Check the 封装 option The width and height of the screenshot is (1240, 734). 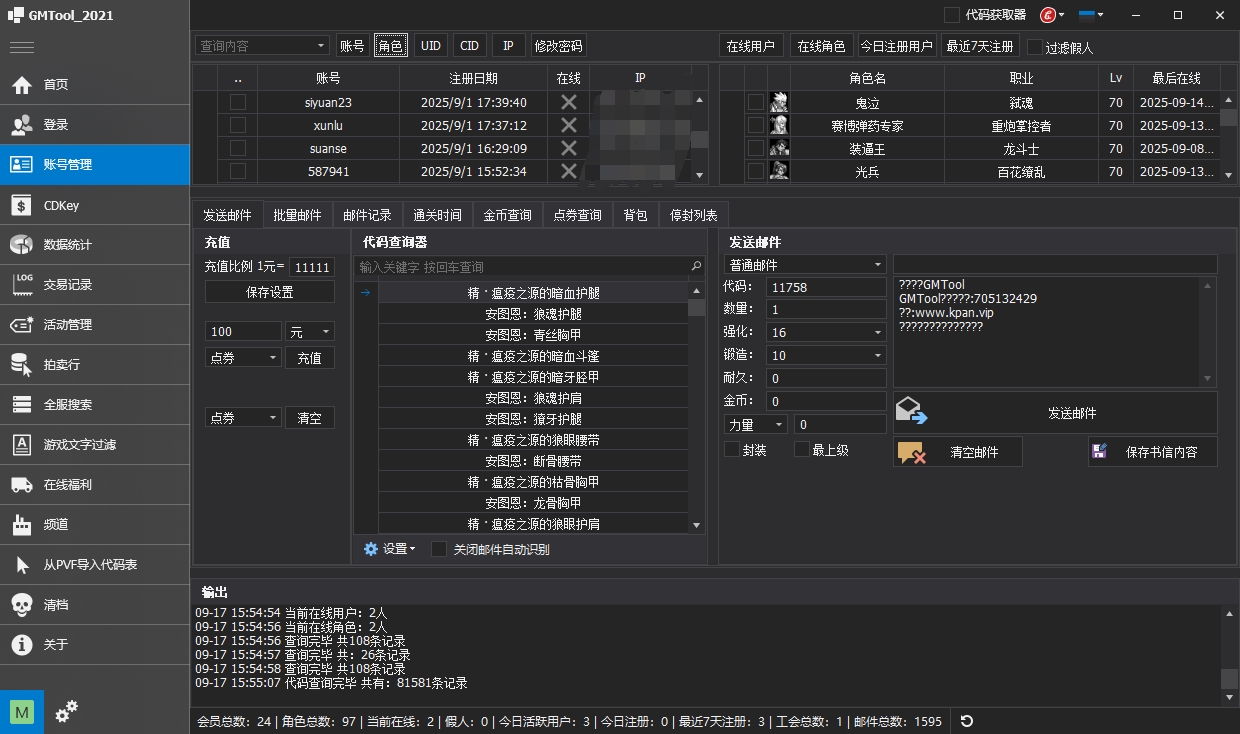(x=732, y=450)
